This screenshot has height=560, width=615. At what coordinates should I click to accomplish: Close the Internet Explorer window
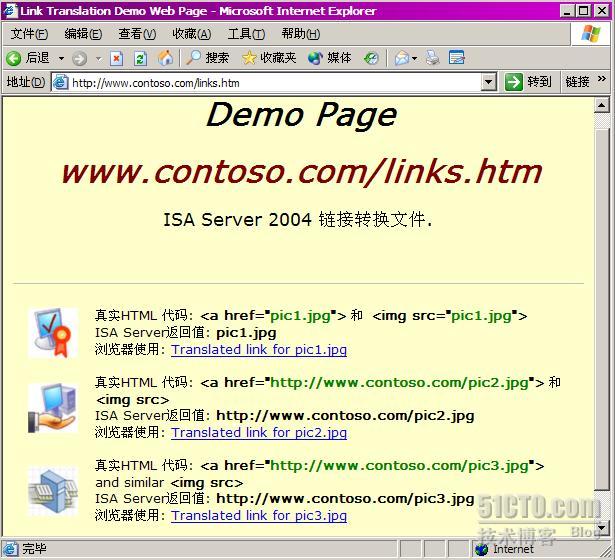(x=602, y=11)
